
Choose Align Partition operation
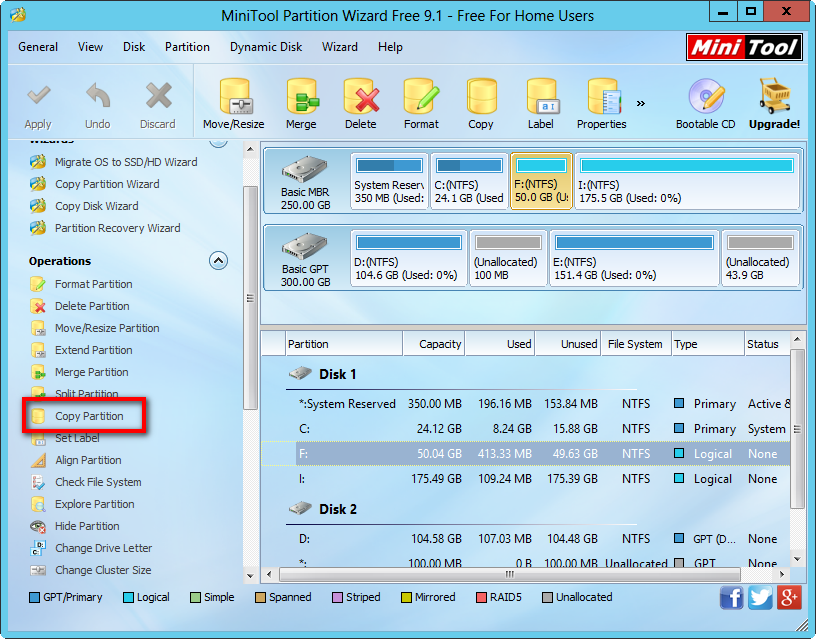76,460
